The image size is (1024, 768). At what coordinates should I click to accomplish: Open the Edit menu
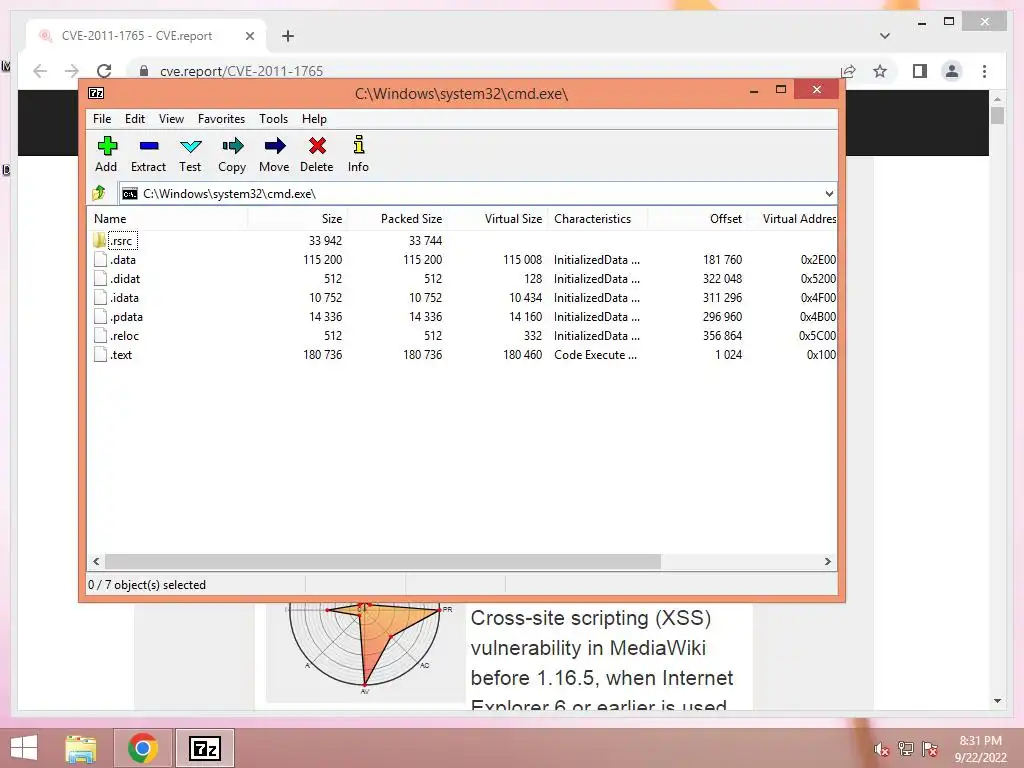tap(135, 119)
